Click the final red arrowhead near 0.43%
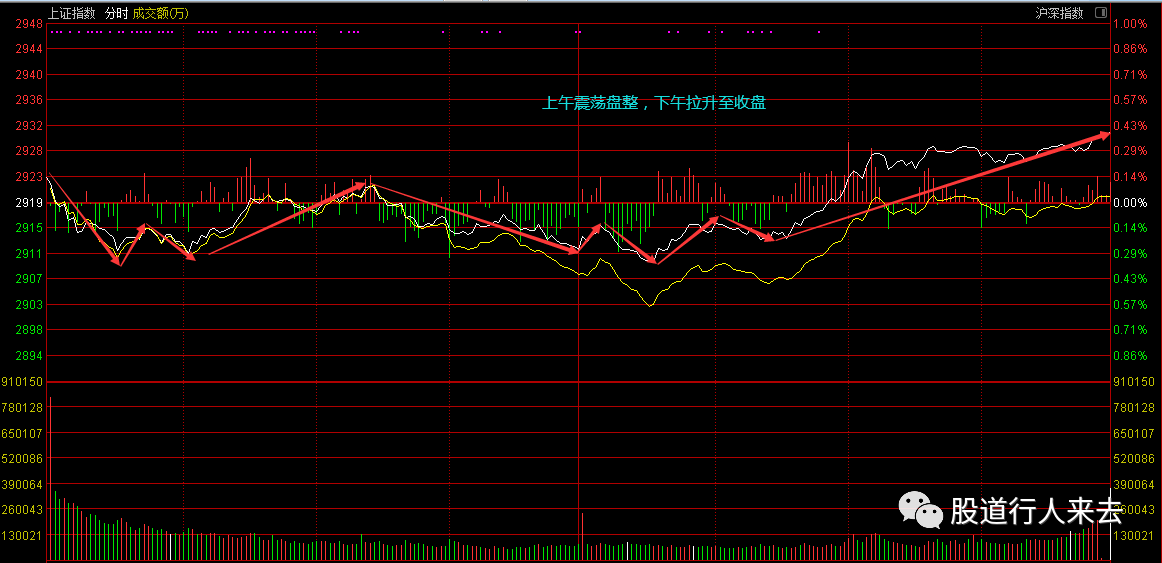 tap(1105, 132)
